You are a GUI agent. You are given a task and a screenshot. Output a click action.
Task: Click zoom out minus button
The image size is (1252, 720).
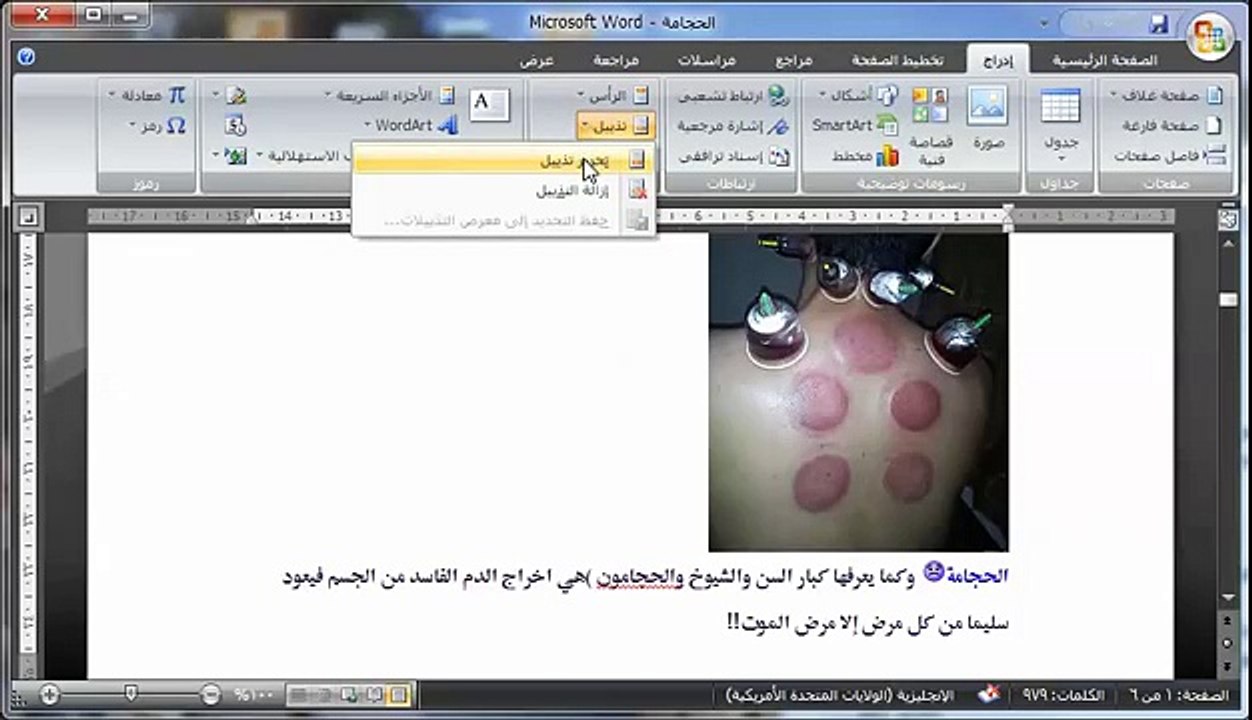click(x=210, y=693)
